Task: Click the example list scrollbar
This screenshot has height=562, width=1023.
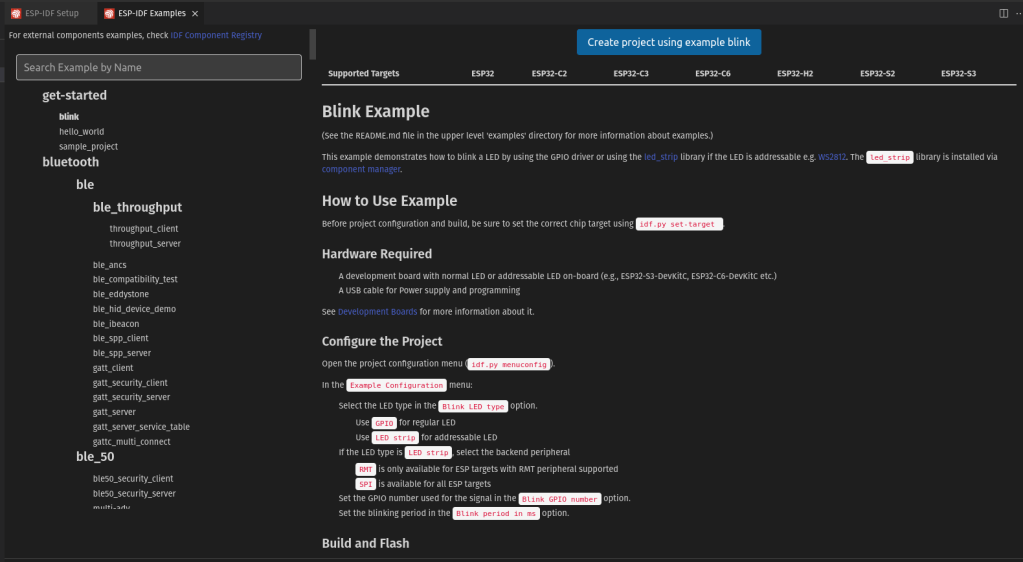Action: 313,45
